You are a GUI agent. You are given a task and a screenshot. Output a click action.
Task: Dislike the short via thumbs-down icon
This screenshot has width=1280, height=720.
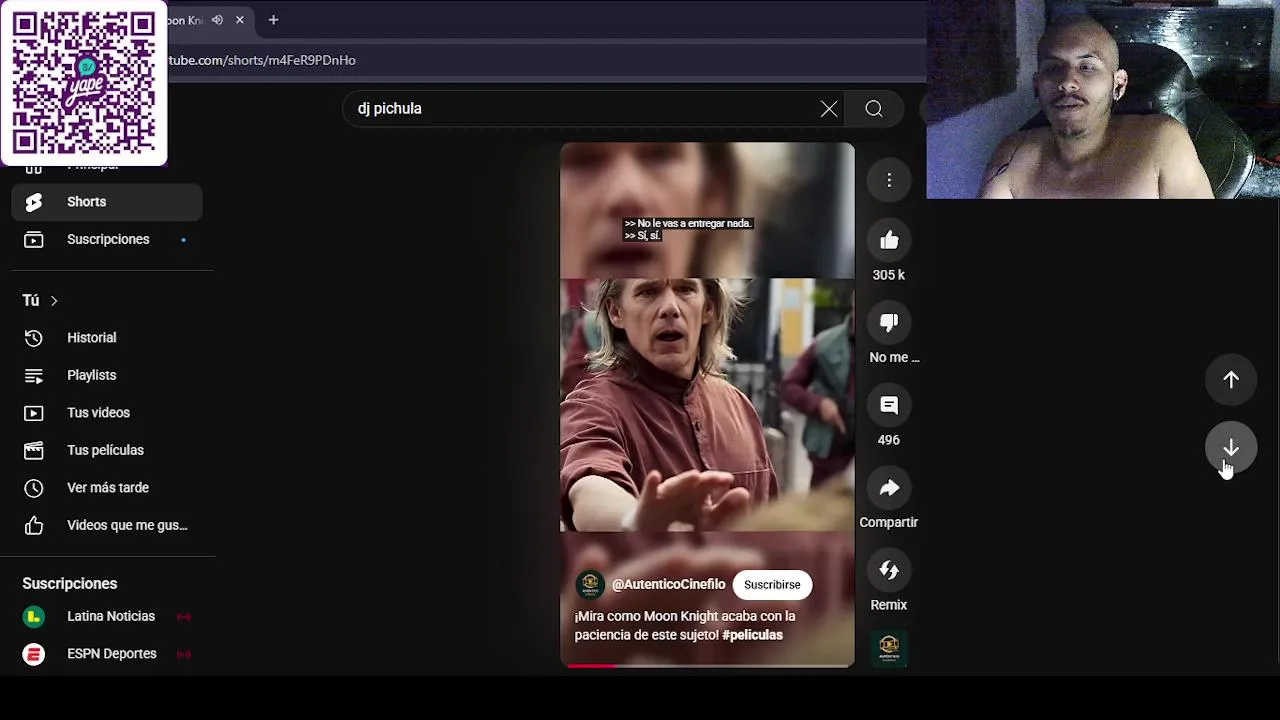889,322
